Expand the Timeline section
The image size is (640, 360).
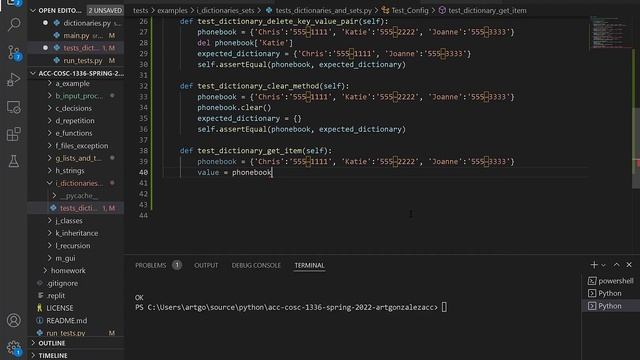(76, 356)
